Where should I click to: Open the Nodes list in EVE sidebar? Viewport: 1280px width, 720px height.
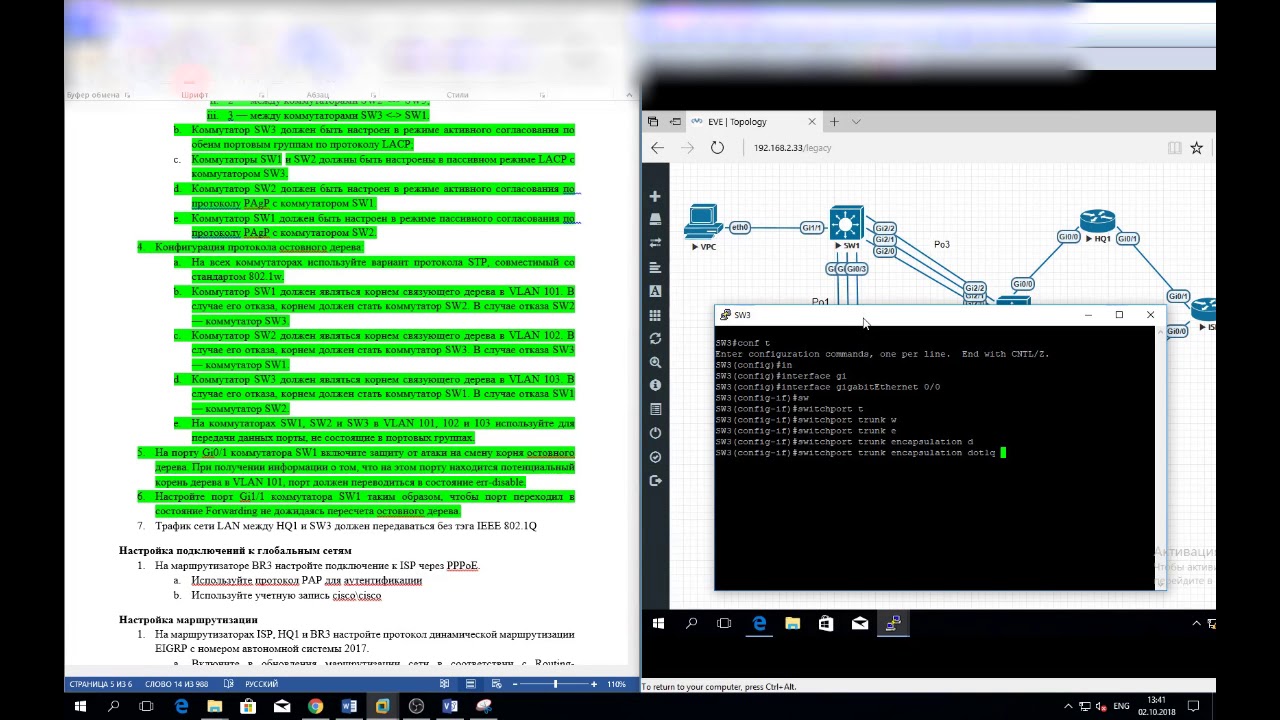(655, 219)
